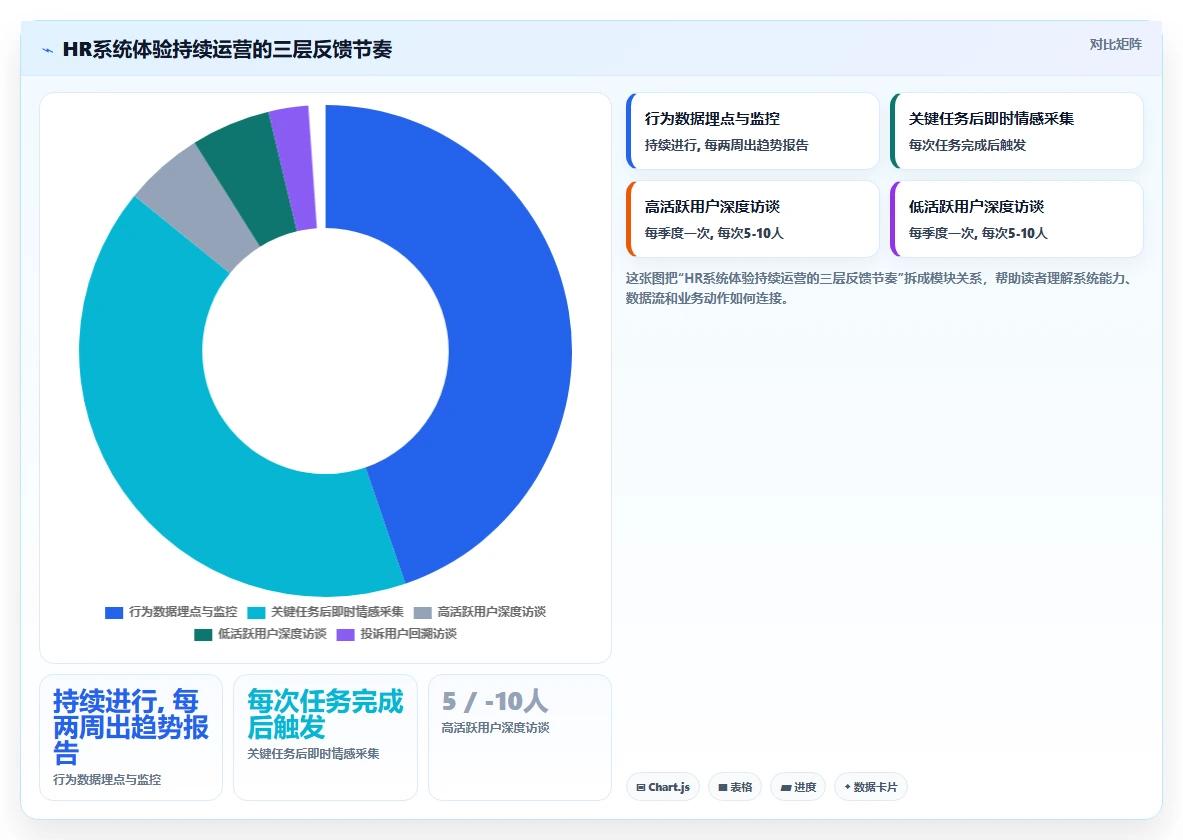Click the lightning icon beside the title
This screenshot has height=840, width=1183.
48,51
